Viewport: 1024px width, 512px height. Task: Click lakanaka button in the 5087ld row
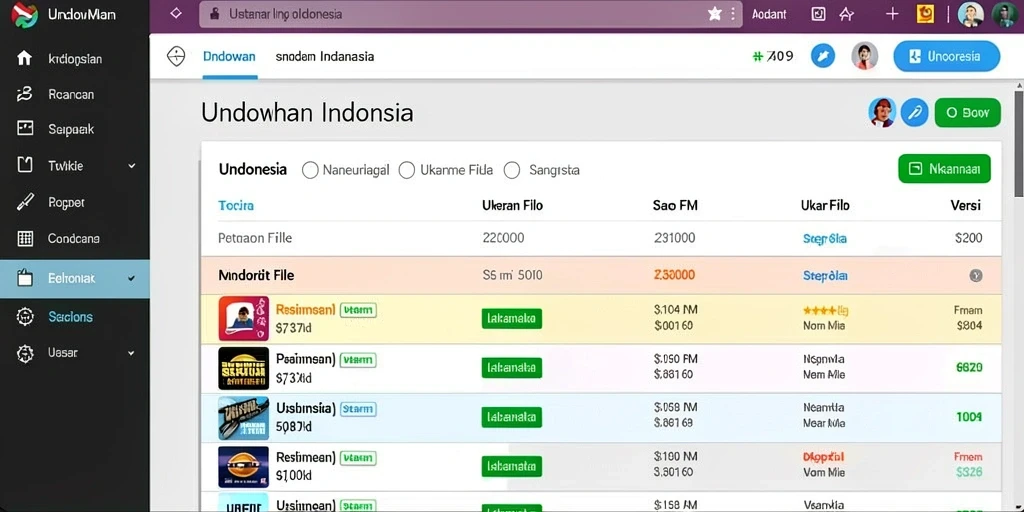pos(511,417)
